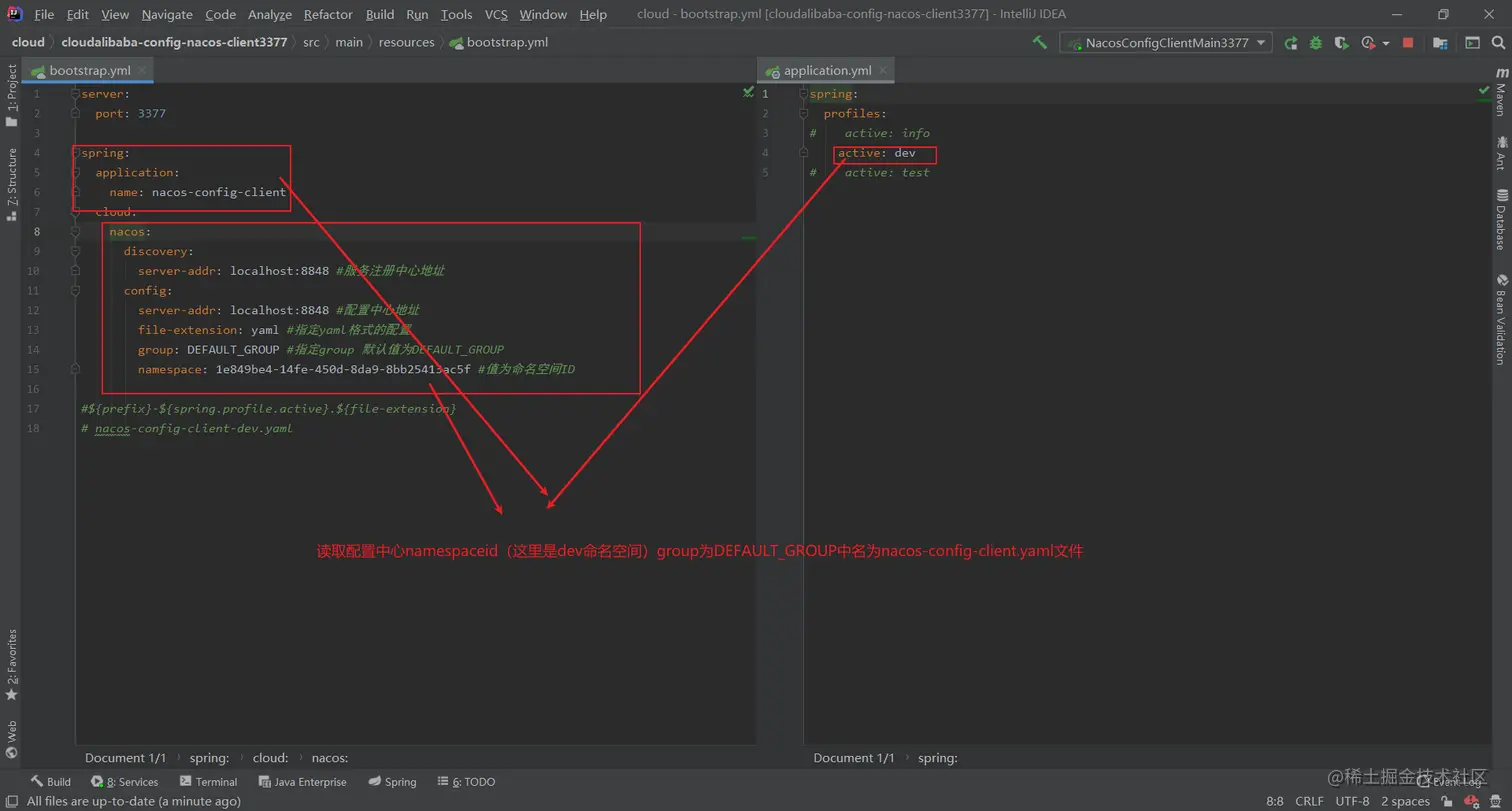1512x811 pixels.
Task: Click the src breadcrumb
Action: [x=311, y=42]
